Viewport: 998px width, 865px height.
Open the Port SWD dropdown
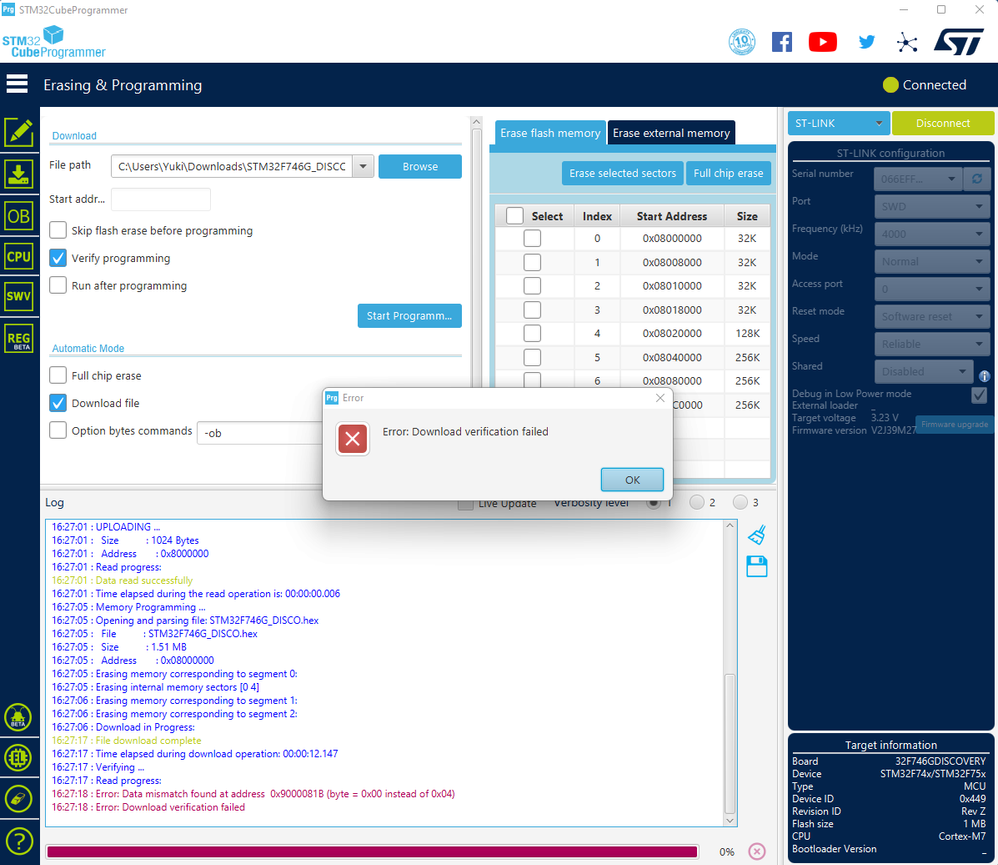tap(932, 206)
